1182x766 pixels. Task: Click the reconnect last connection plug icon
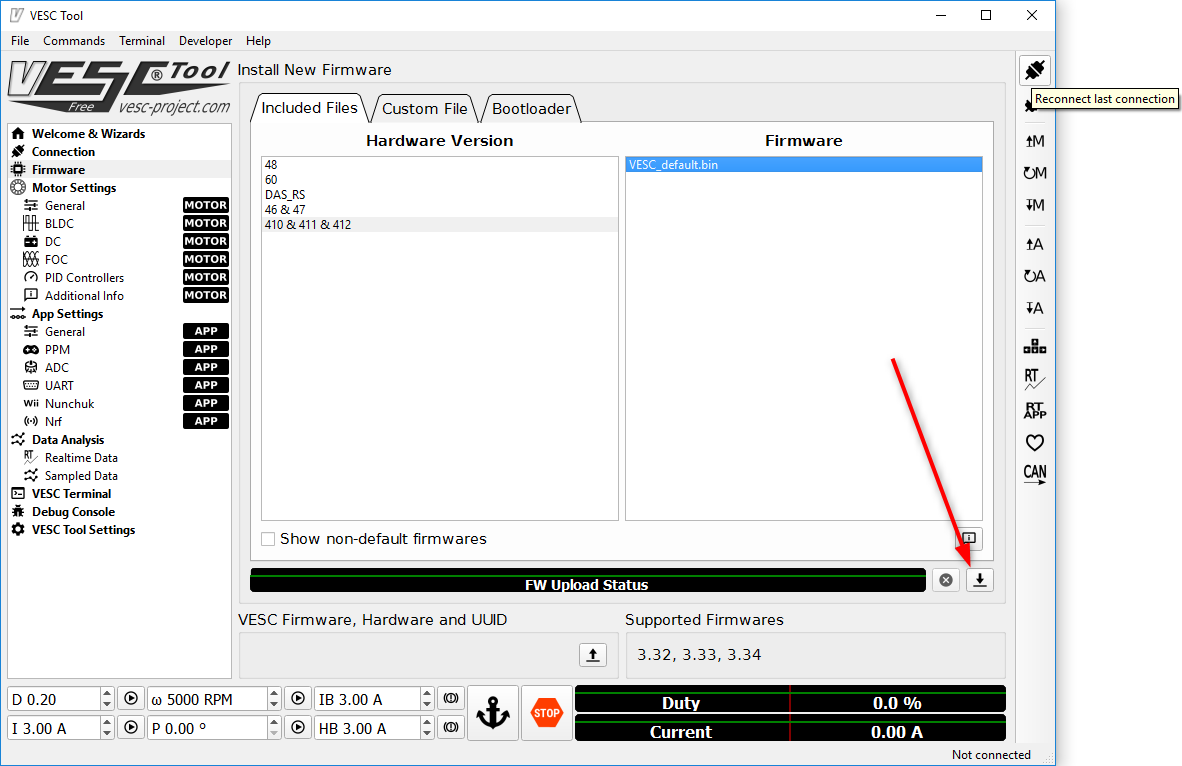(x=1034, y=70)
